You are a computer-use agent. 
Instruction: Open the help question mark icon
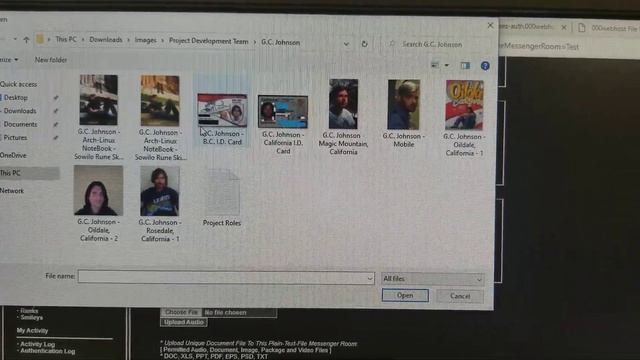pyautogui.click(x=485, y=66)
